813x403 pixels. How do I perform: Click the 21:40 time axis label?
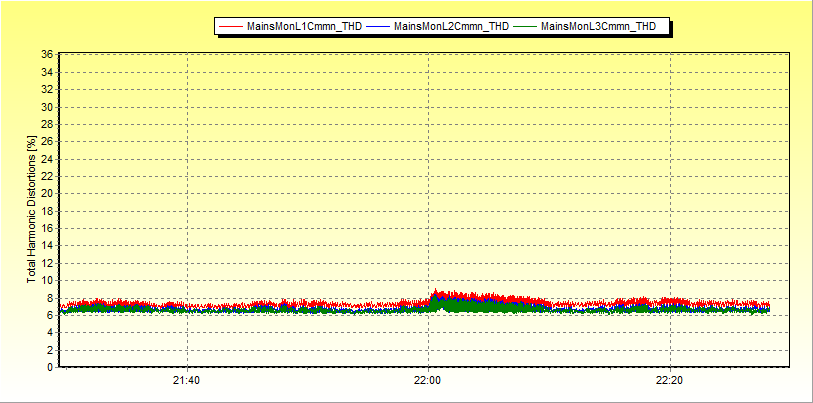coord(187,380)
